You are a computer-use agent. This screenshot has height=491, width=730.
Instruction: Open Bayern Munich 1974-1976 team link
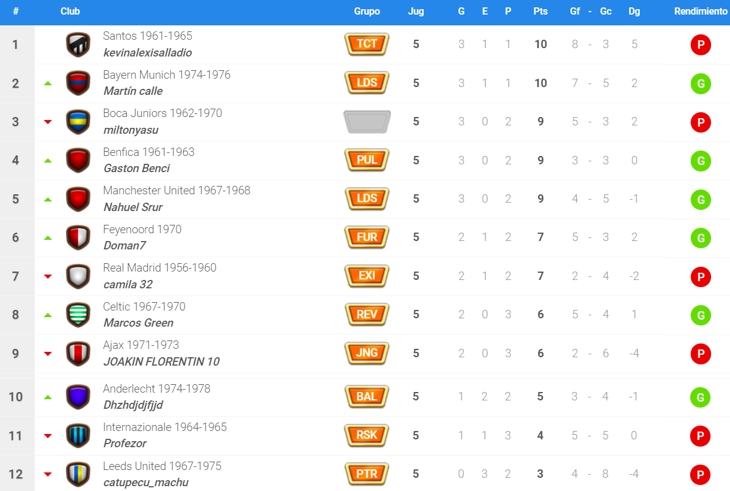[166, 75]
